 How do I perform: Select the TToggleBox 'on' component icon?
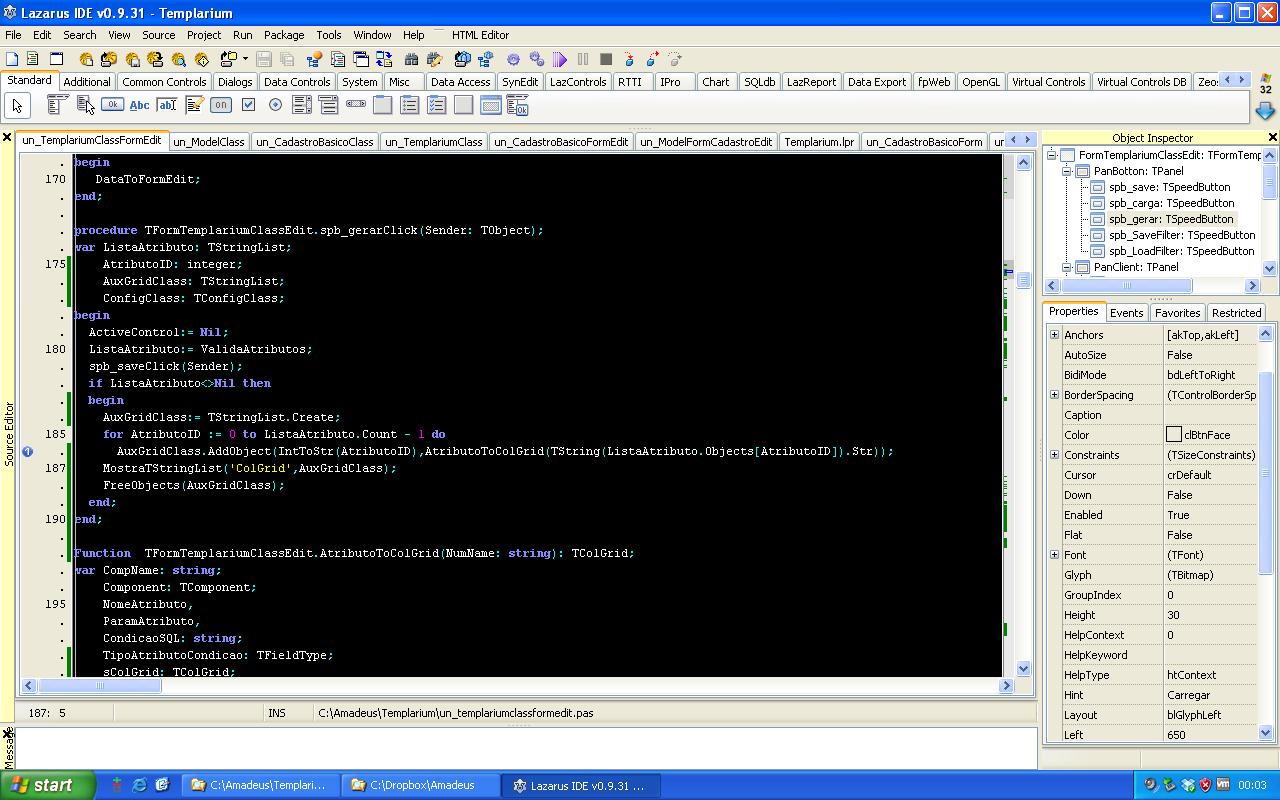[221, 104]
